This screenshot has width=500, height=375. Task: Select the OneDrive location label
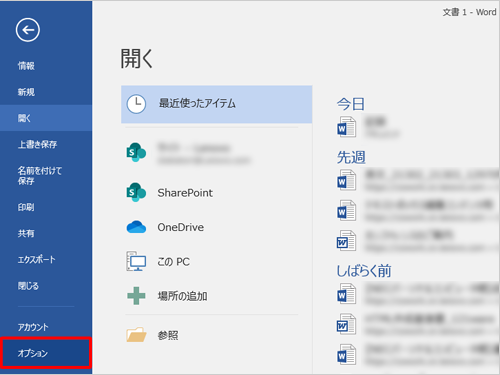[x=181, y=227]
